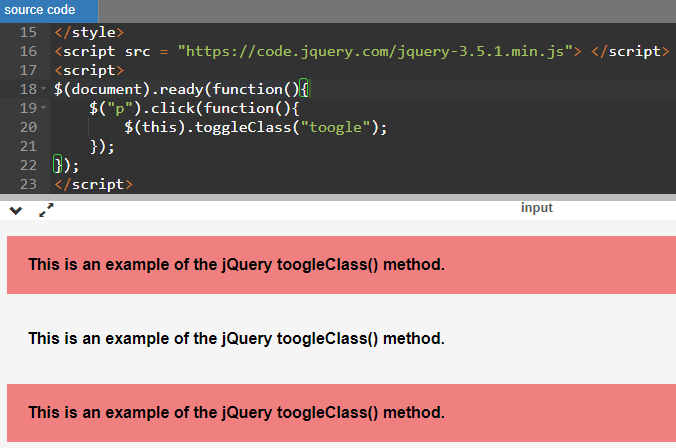Click the closing style tag line
This screenshot has height=448, width=676.
(x=89, y=32)
